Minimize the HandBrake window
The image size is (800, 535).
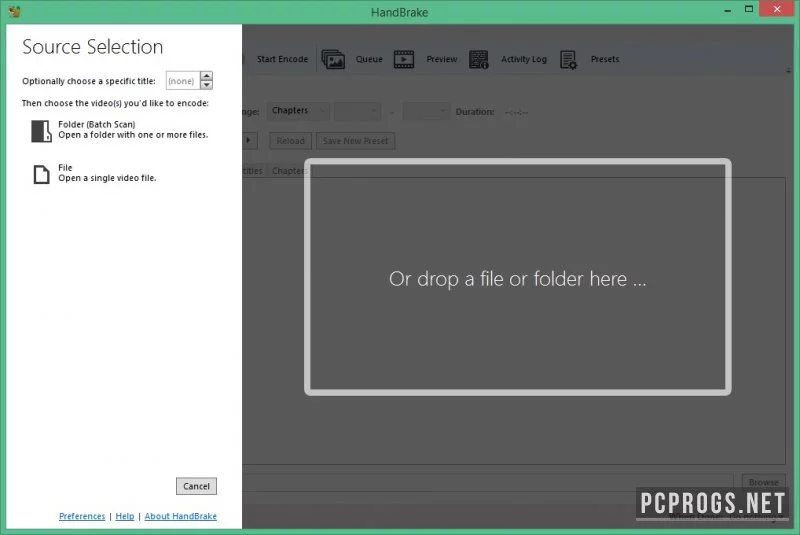728,10
